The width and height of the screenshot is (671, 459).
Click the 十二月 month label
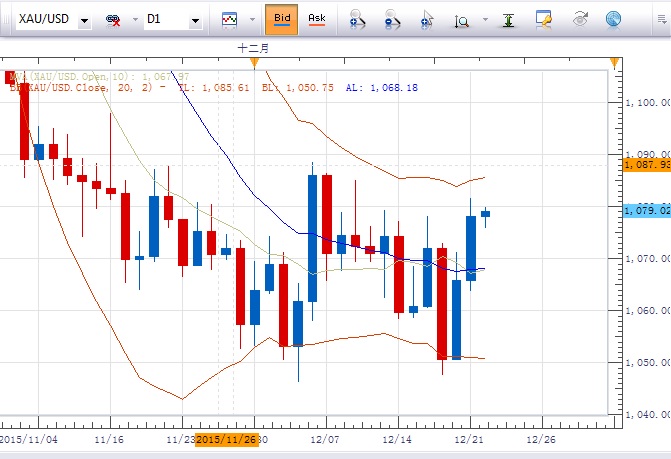[x=253, y=48]
